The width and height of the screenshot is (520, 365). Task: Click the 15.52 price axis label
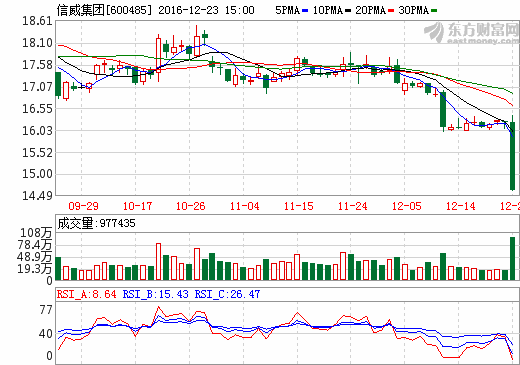(x=37, y=153)
